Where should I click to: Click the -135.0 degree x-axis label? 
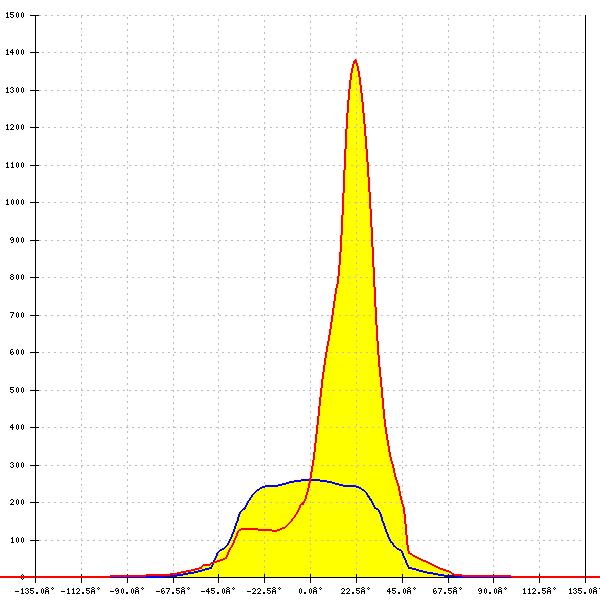[x=35, y=591]
